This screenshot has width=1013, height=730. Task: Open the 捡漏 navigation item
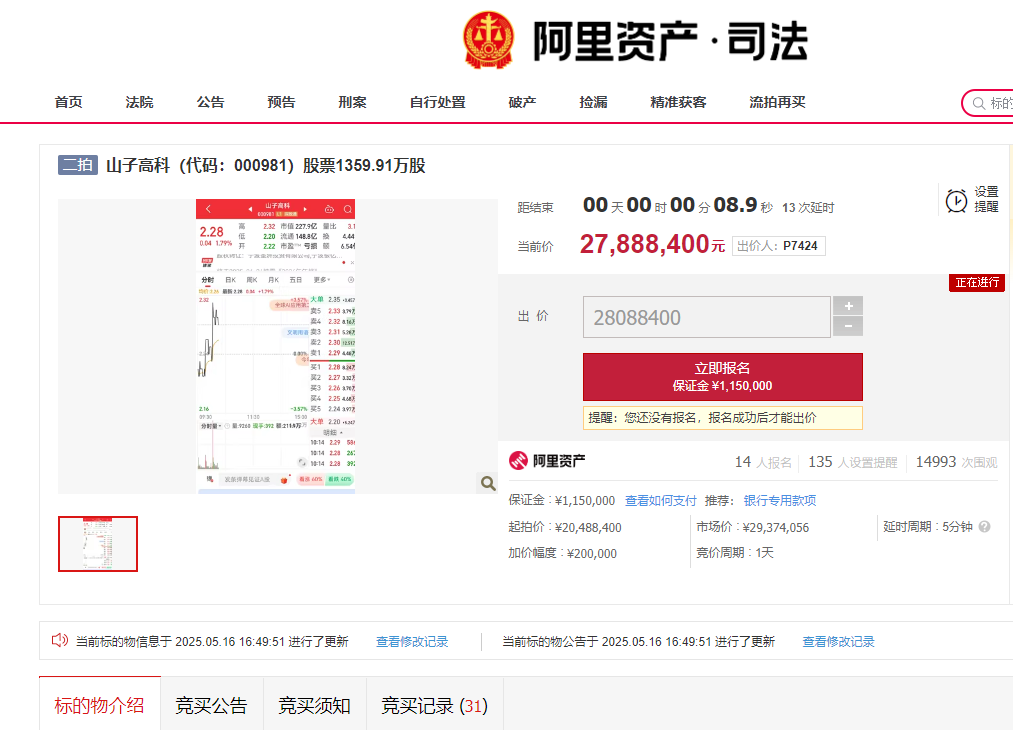point(594,102)
